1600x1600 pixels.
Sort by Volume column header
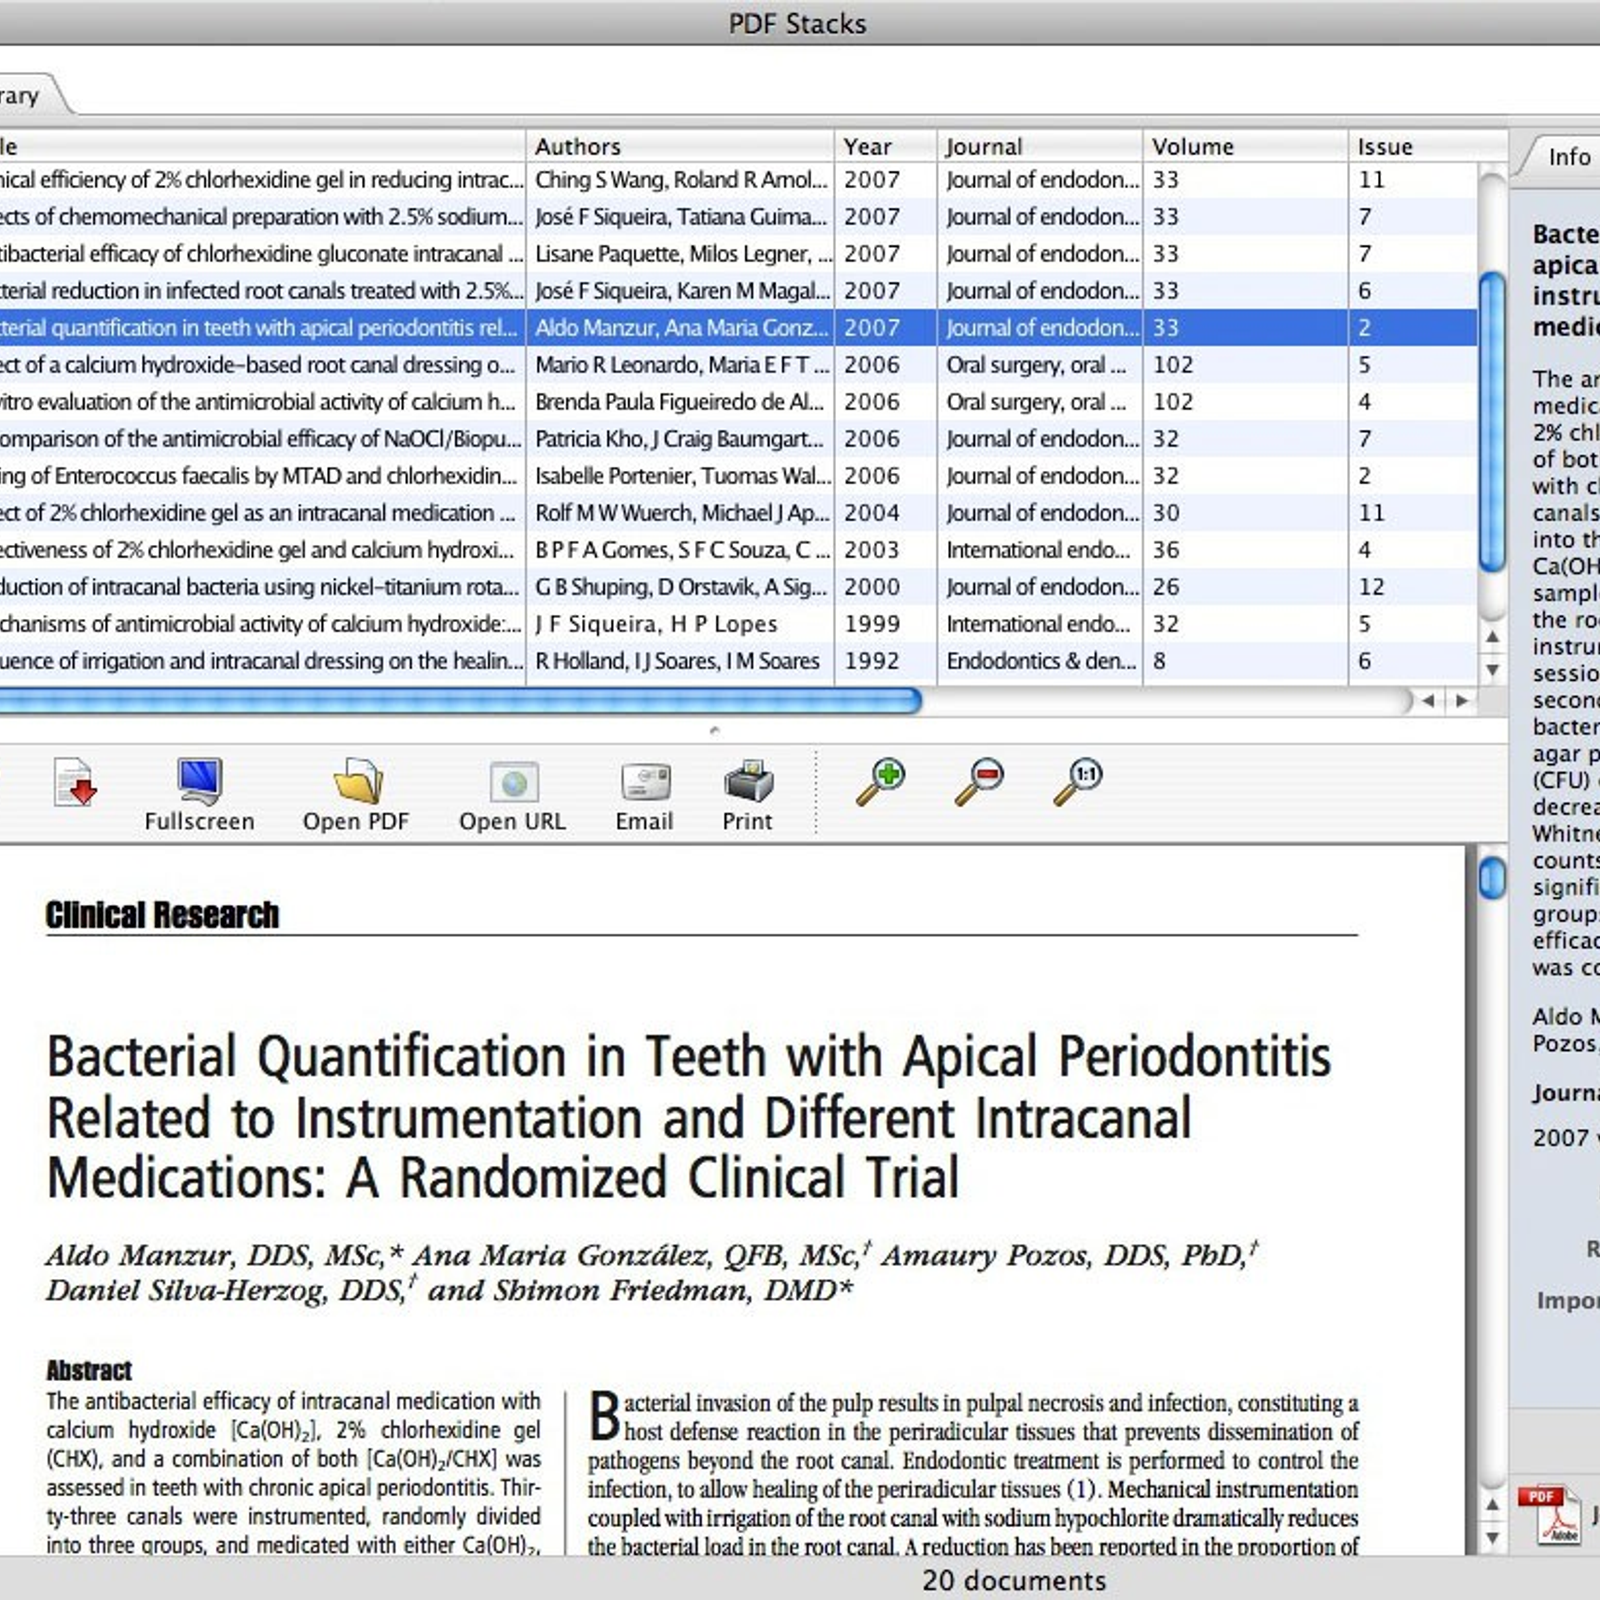pyautogui.click(x=1245, y=146)
